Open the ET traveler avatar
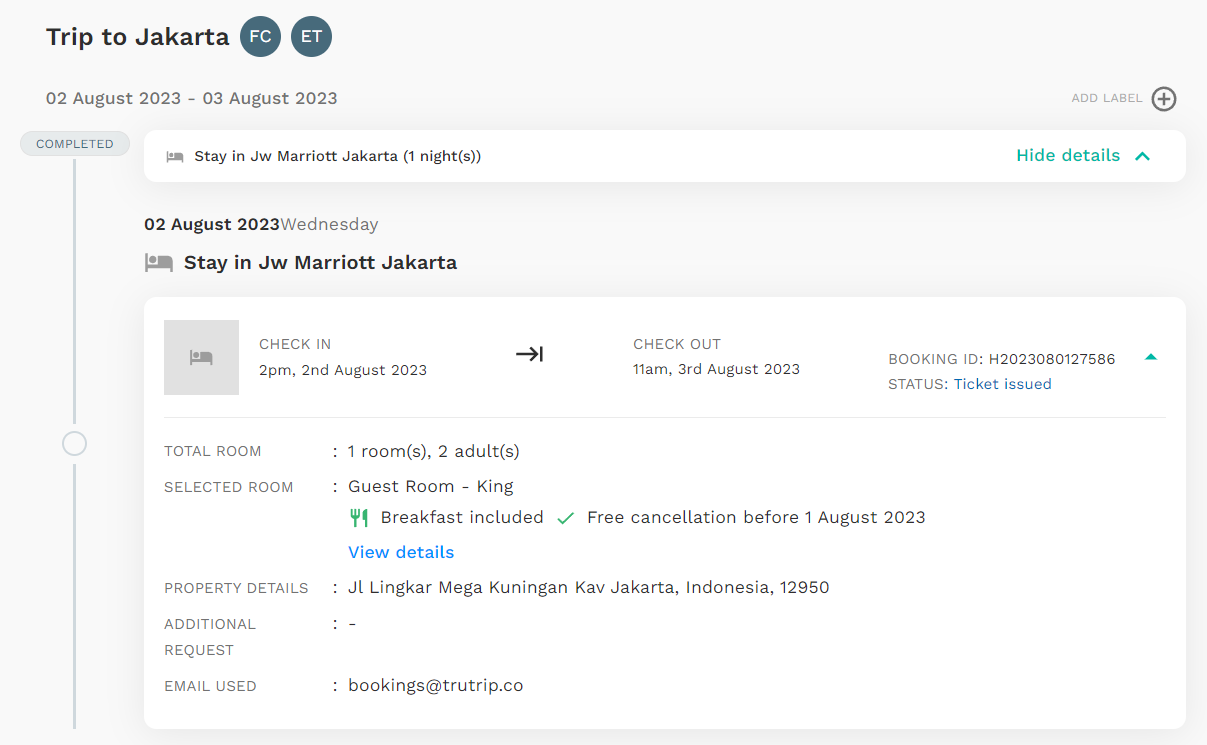Image resolution: width=1207 pixels, height=745 pixels. point(311,38)
